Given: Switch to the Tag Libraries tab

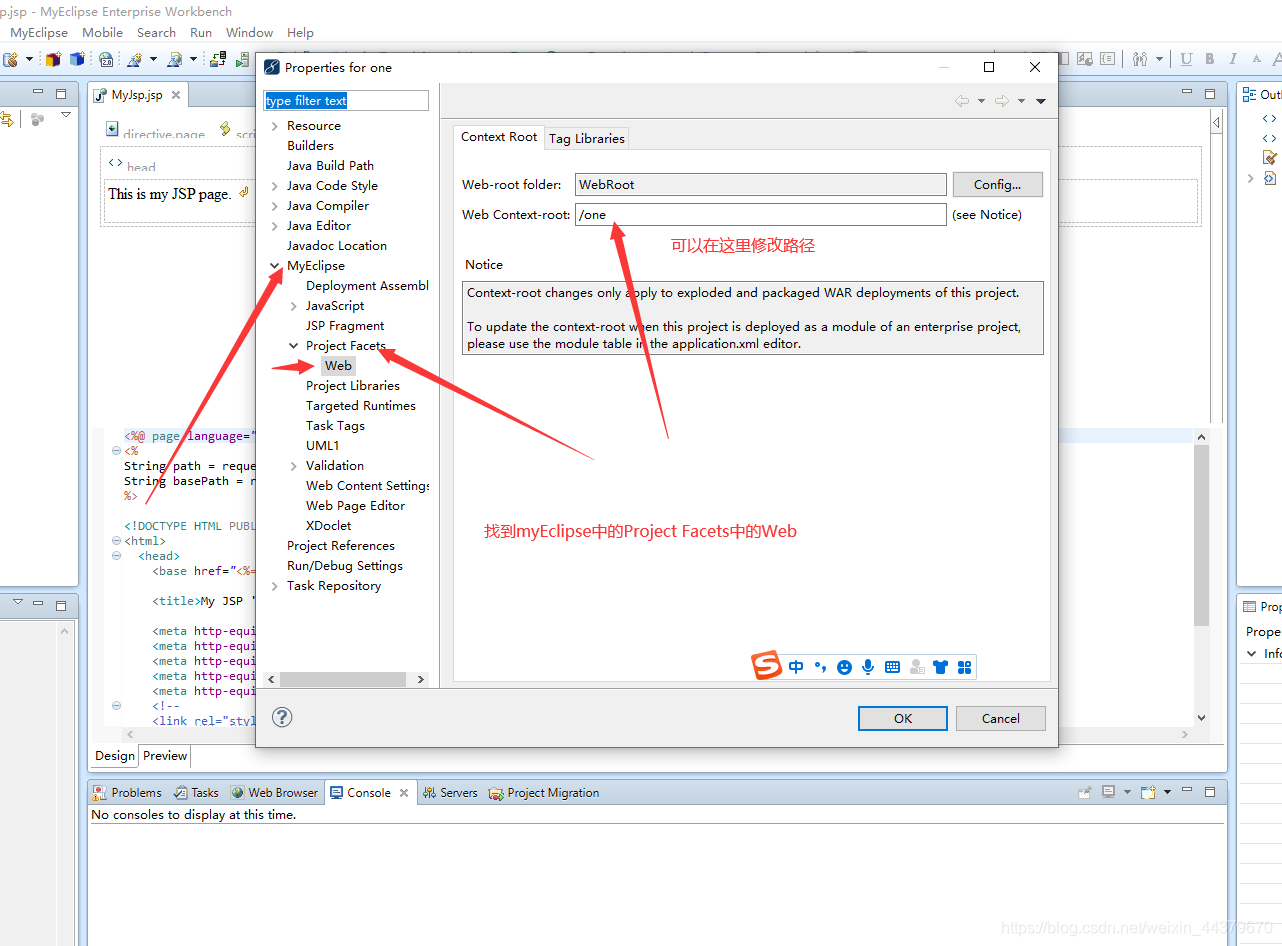Looking at the screenshot, I should (x=587, y=138).
